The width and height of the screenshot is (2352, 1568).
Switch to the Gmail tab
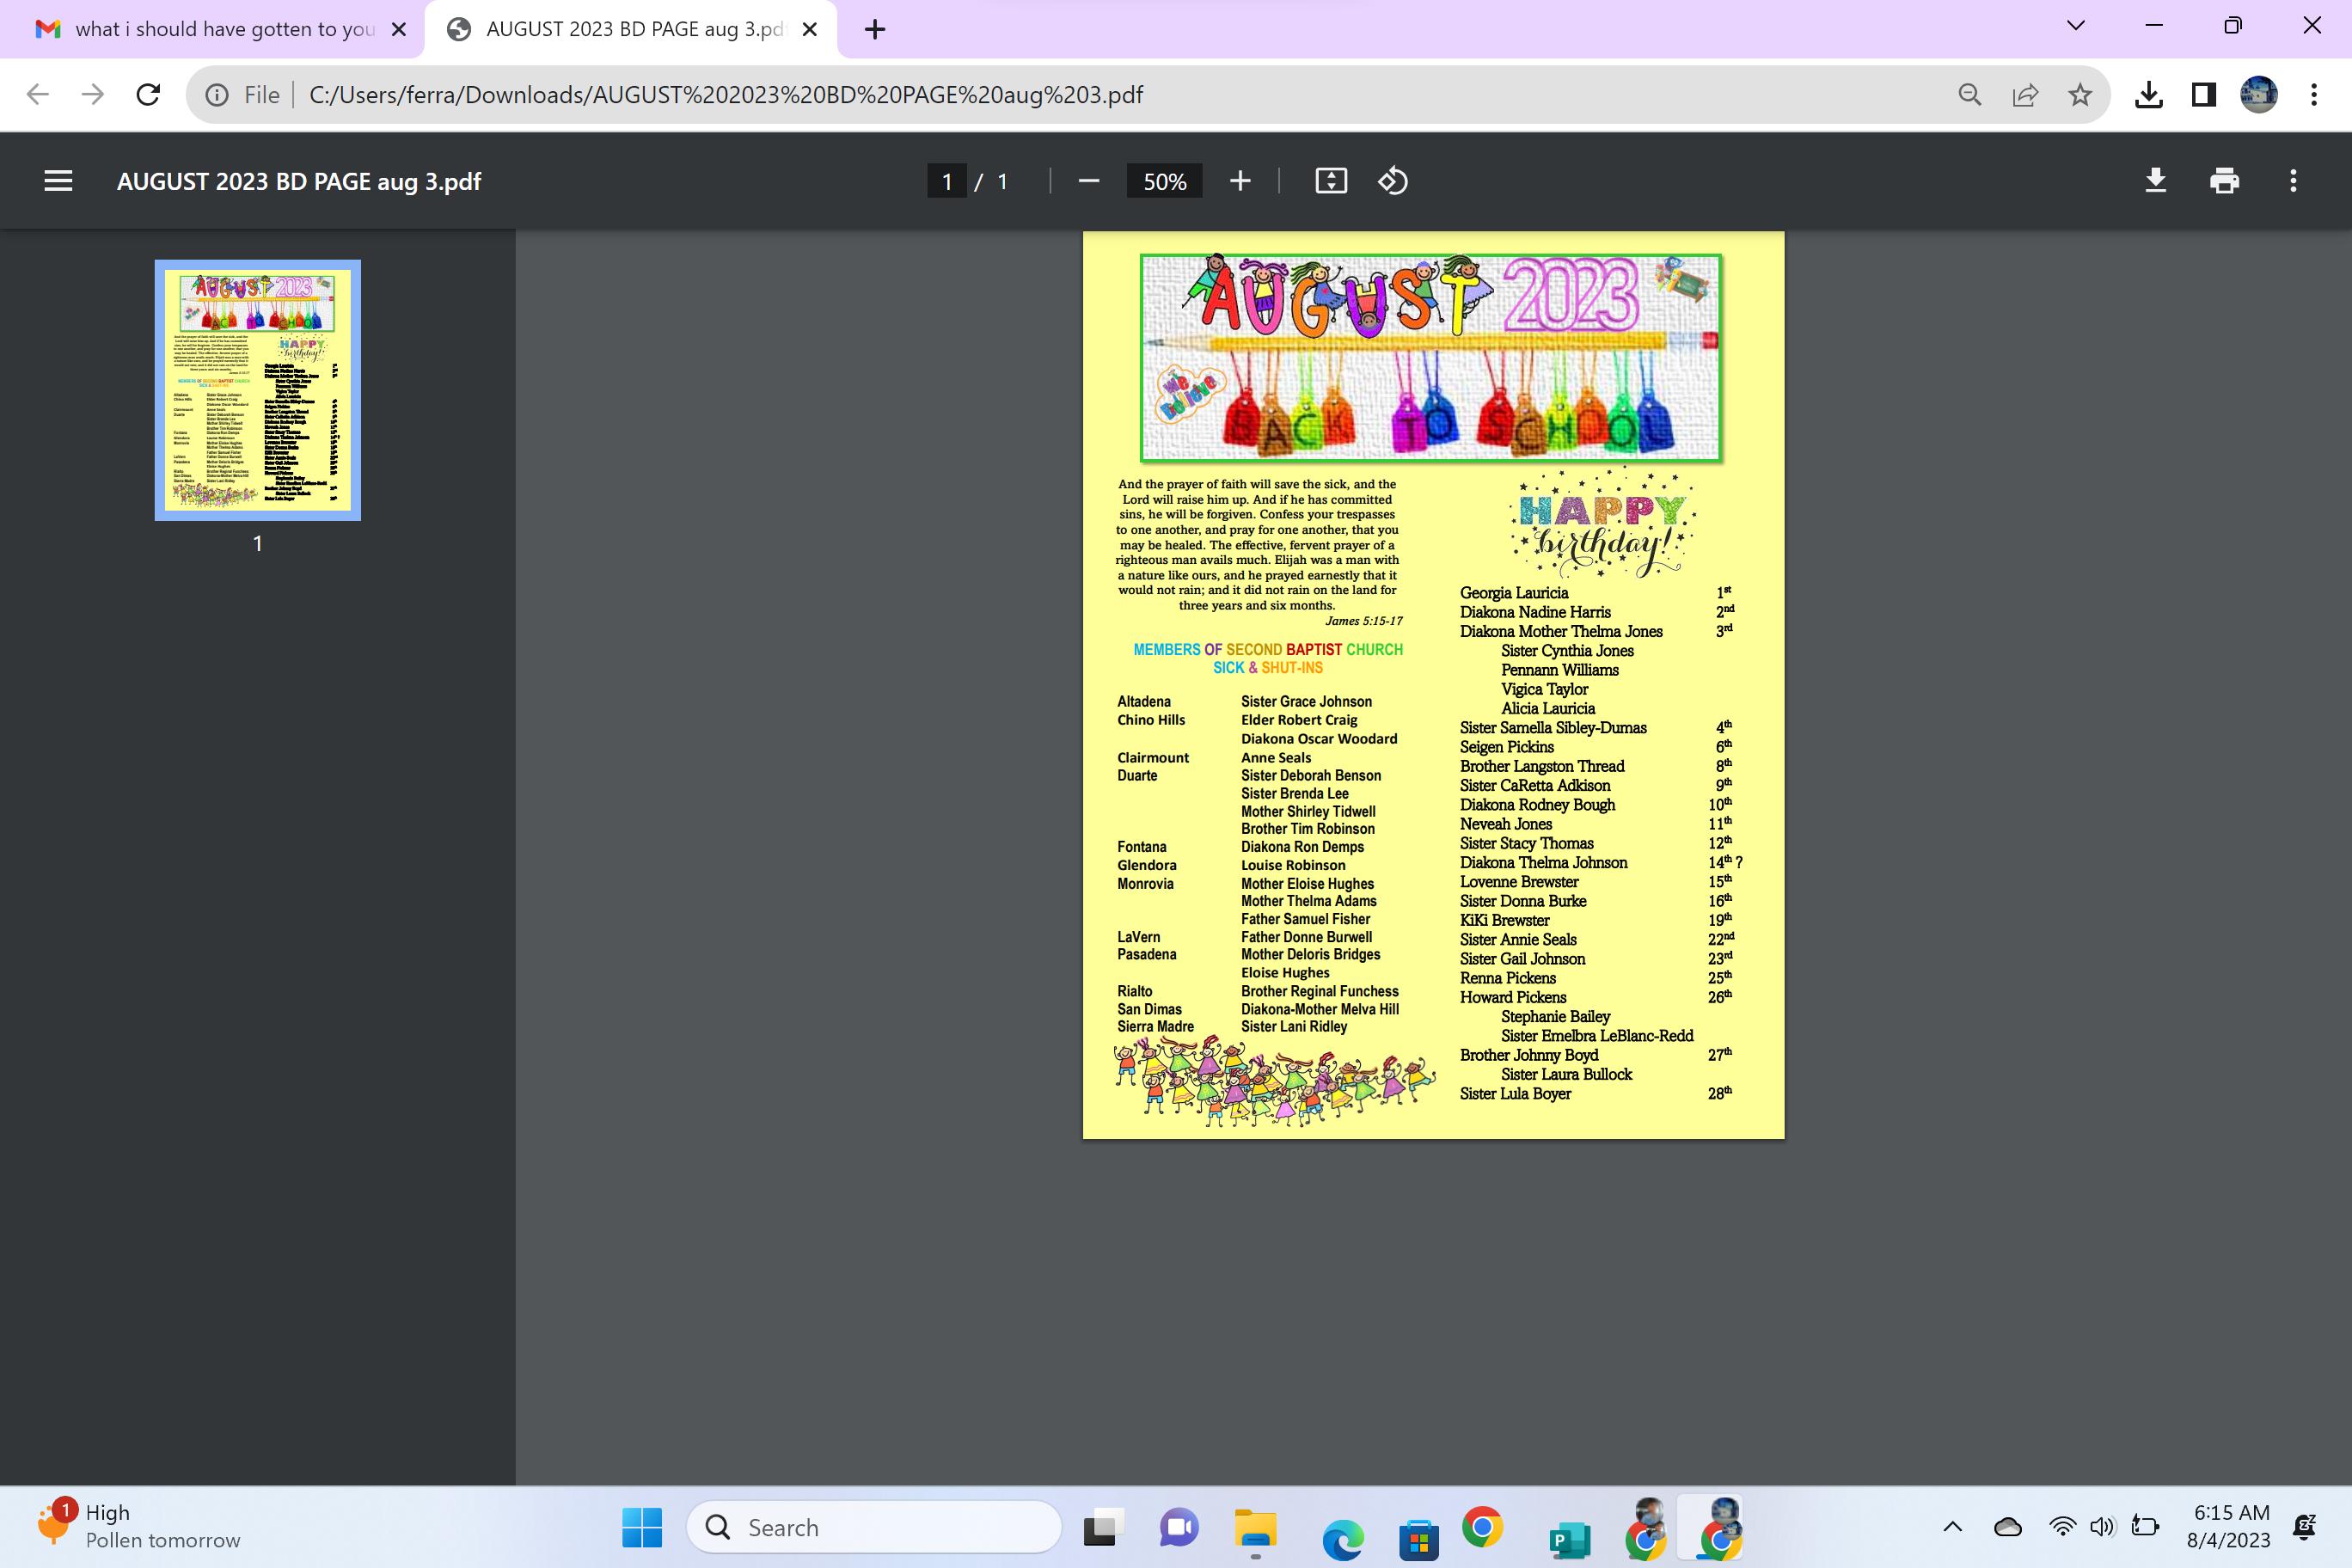(210, 29)
